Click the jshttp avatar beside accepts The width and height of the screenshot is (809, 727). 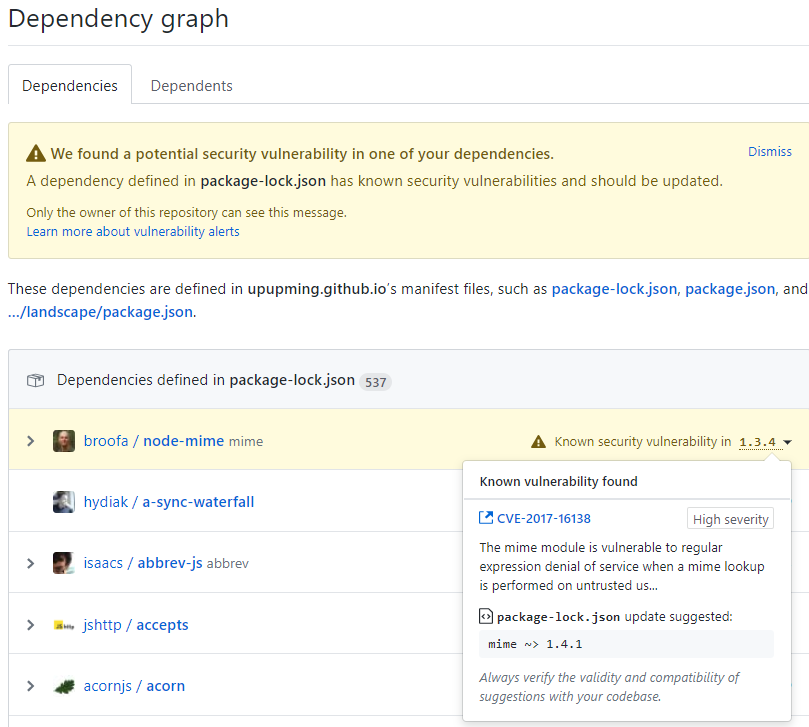point(63,624)
